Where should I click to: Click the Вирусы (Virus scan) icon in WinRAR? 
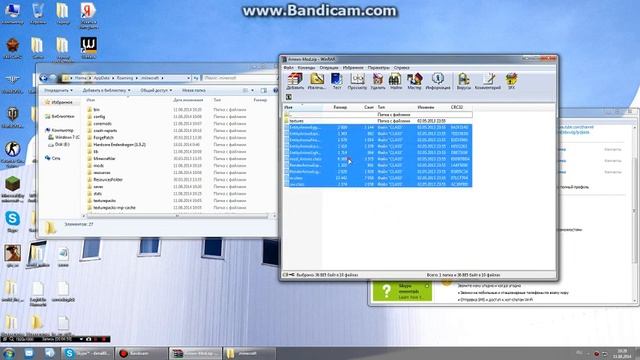point(464,81)
